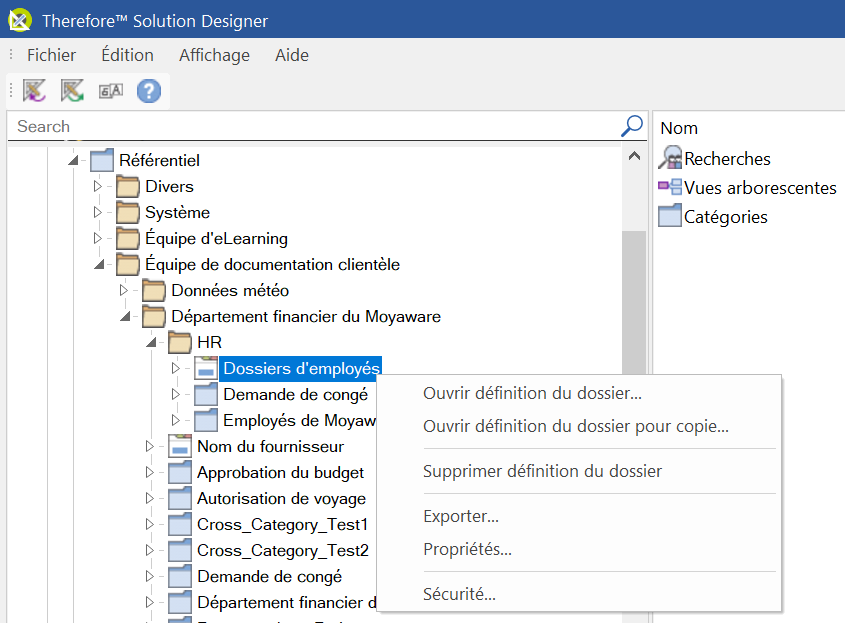Click the search magnifying glass icon

pyautogui.click(x=632, y=126)
